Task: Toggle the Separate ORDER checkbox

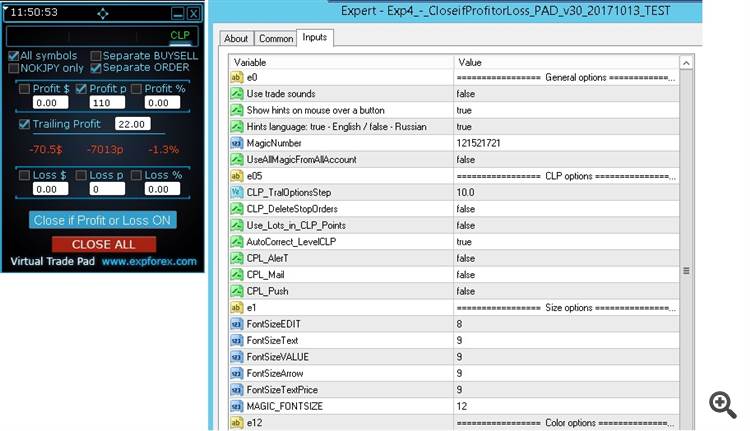Action: coord(96,68)
